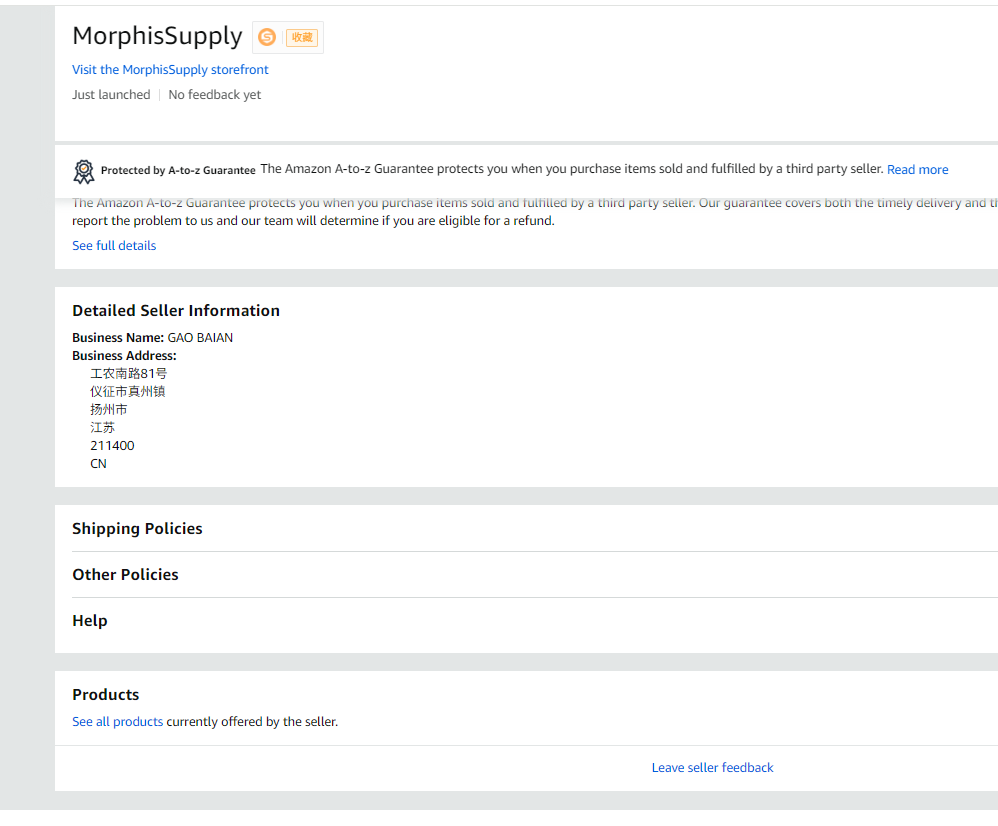Screen dimensions: 998x826
Task: Click the Detailed Seller Information heading
Action: (176, 310)
